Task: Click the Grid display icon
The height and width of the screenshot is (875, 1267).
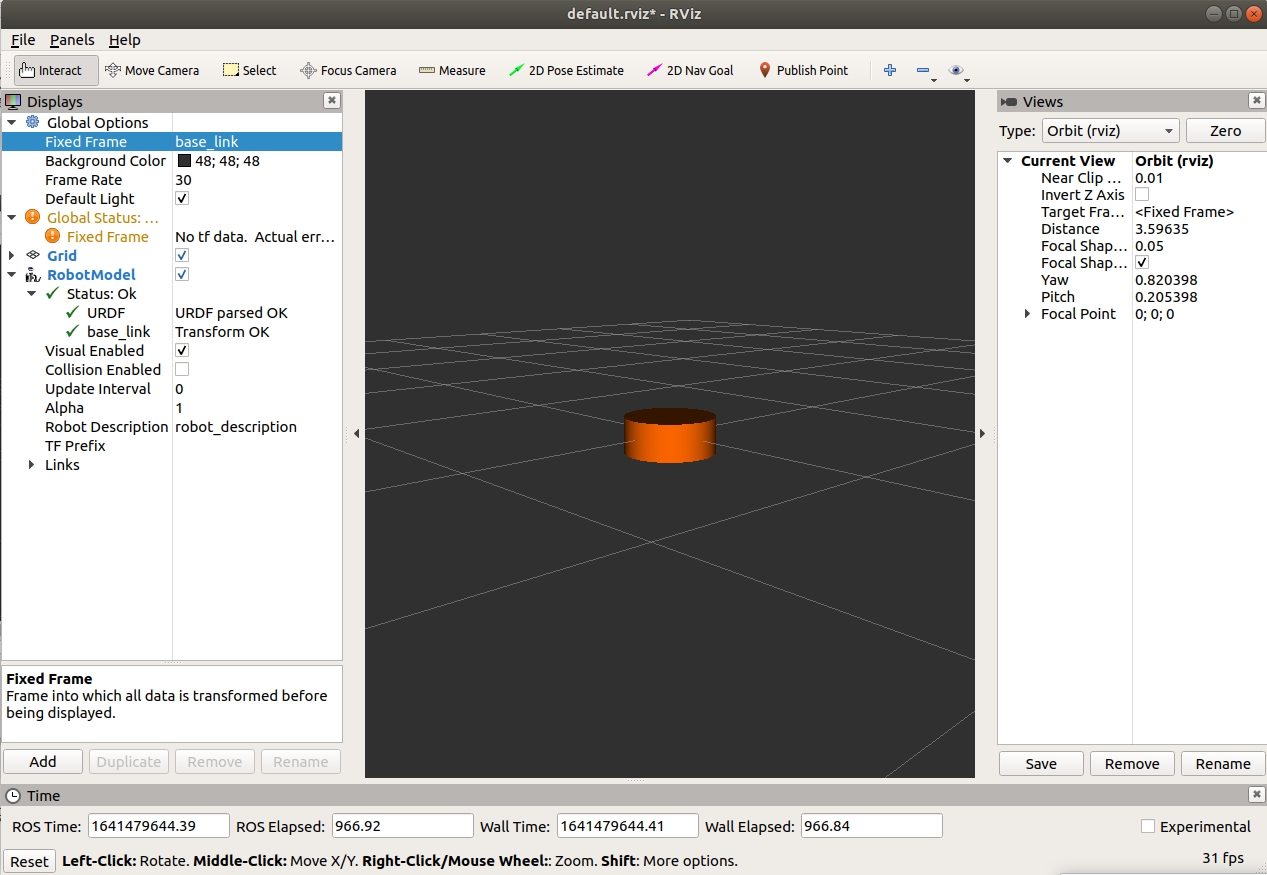Action: click(x=32, y=255)
